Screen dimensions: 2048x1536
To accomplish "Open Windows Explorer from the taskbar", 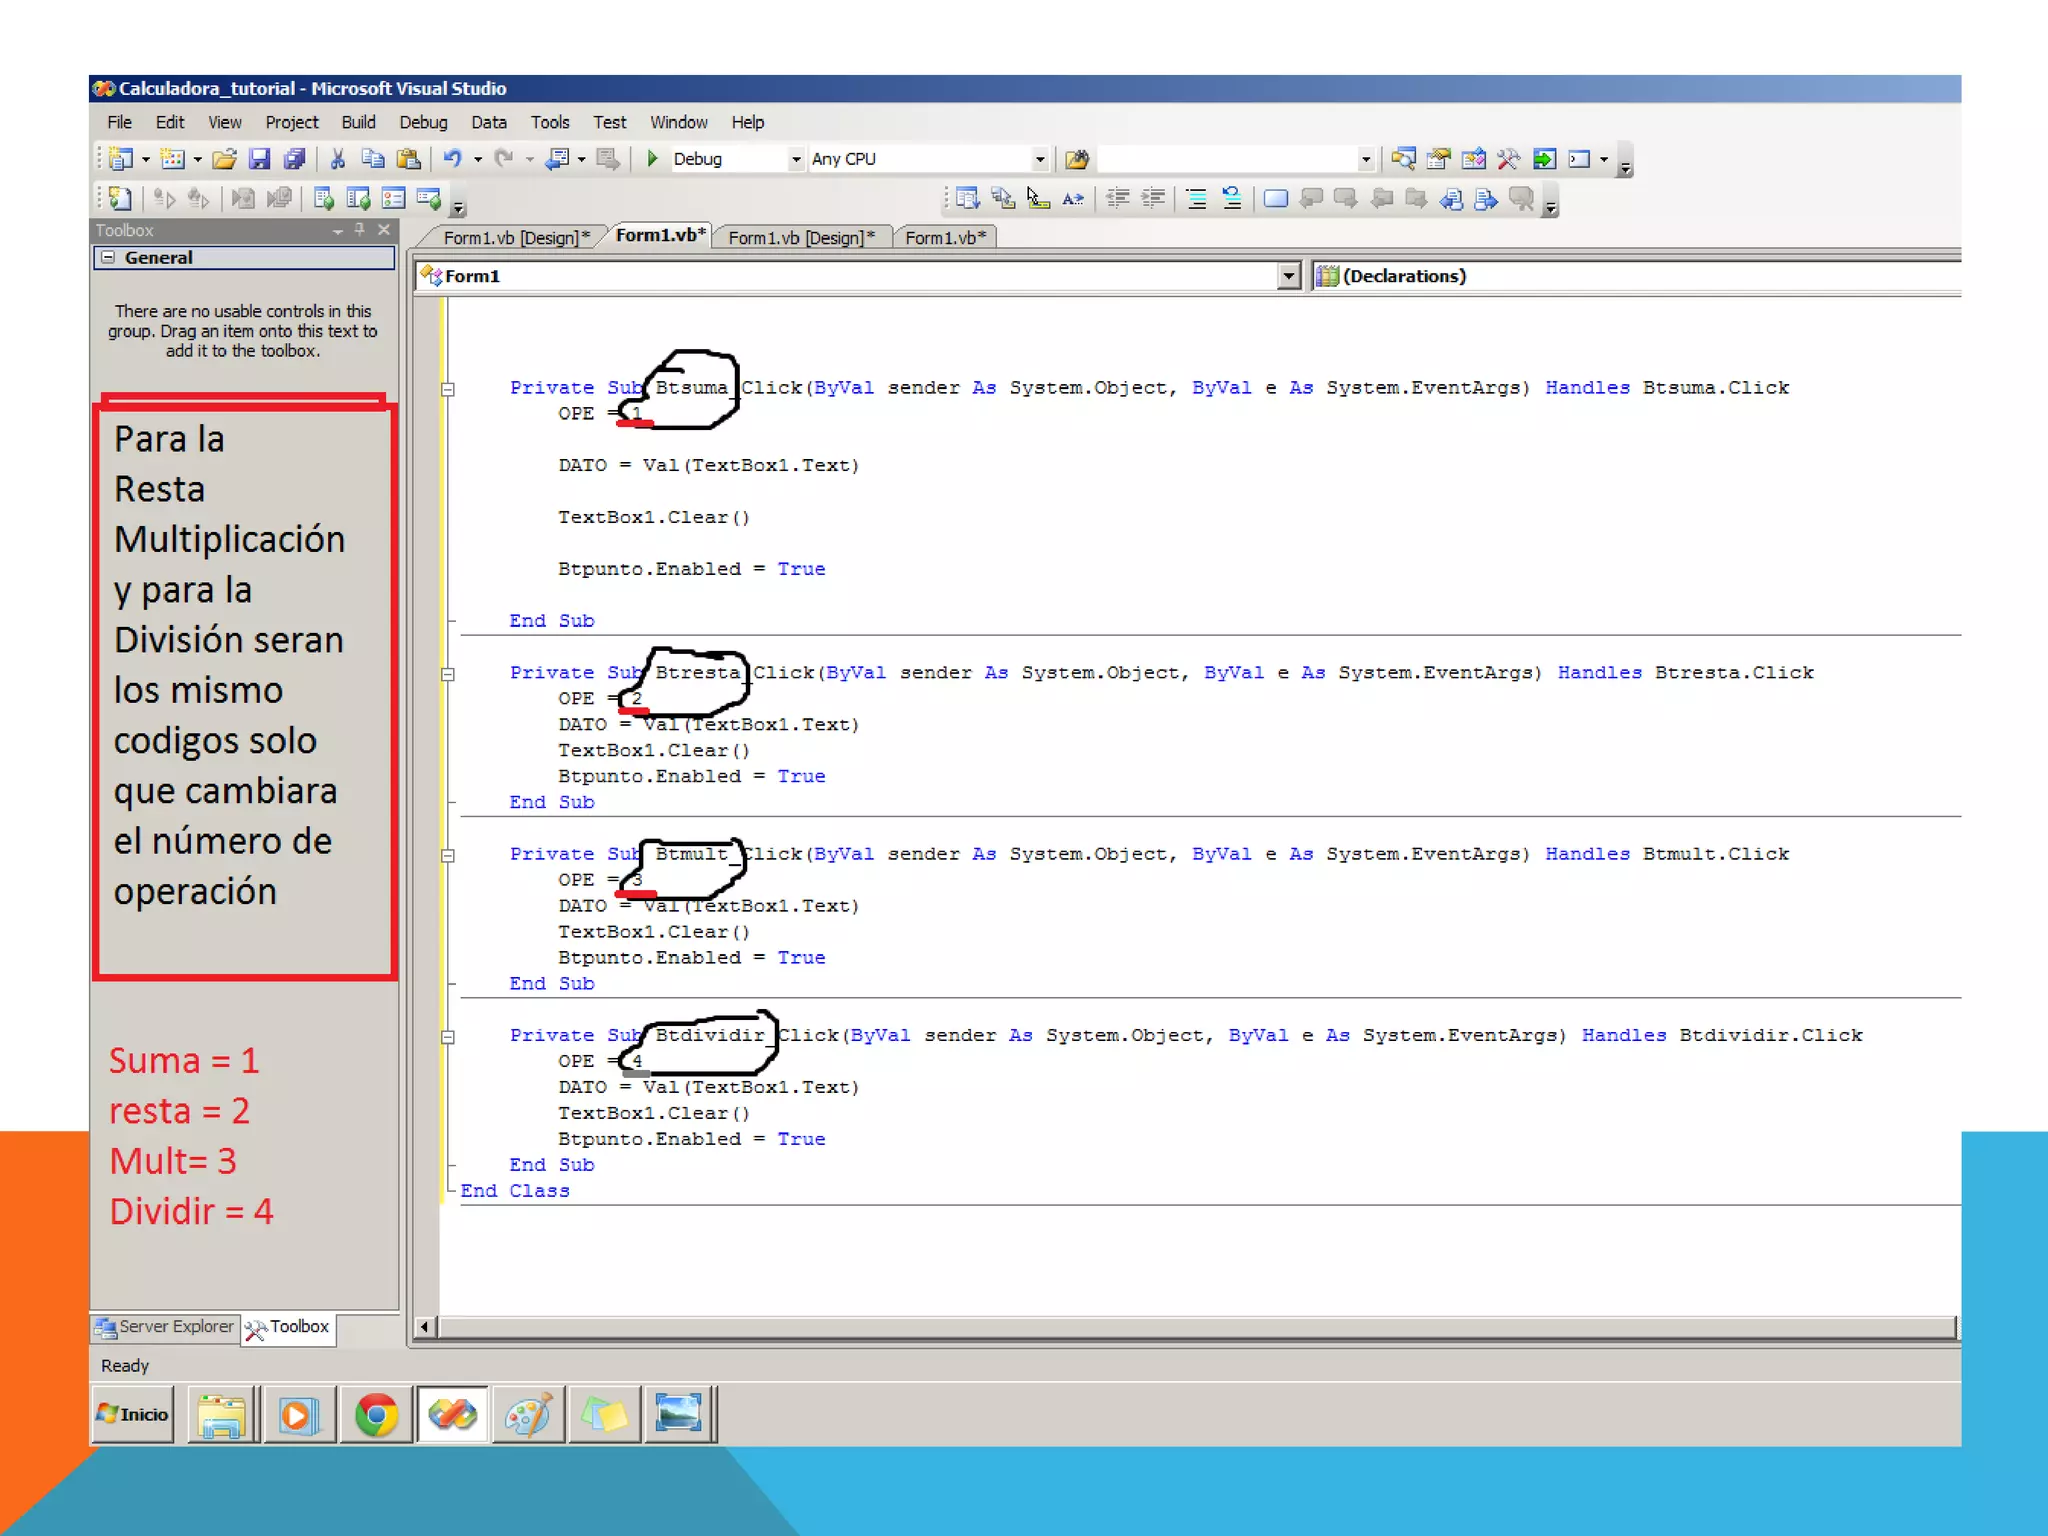I will coord(222,1415).
